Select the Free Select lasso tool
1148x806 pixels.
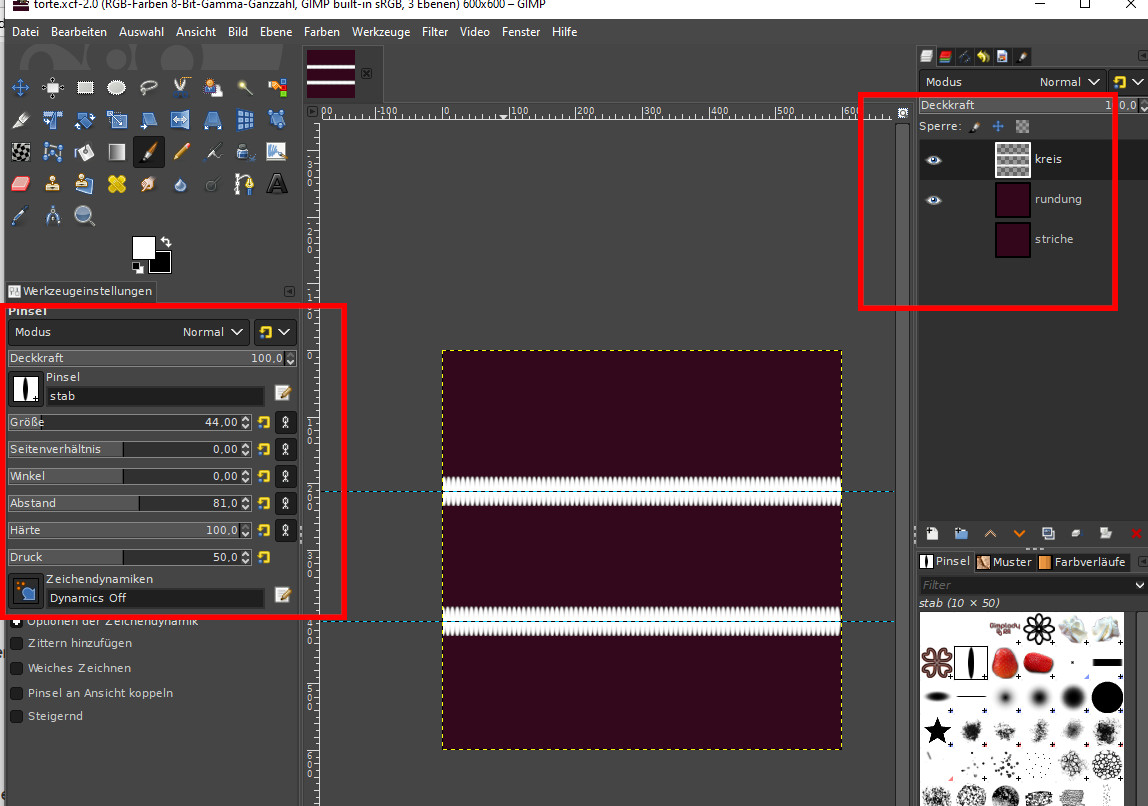(149, 88)
